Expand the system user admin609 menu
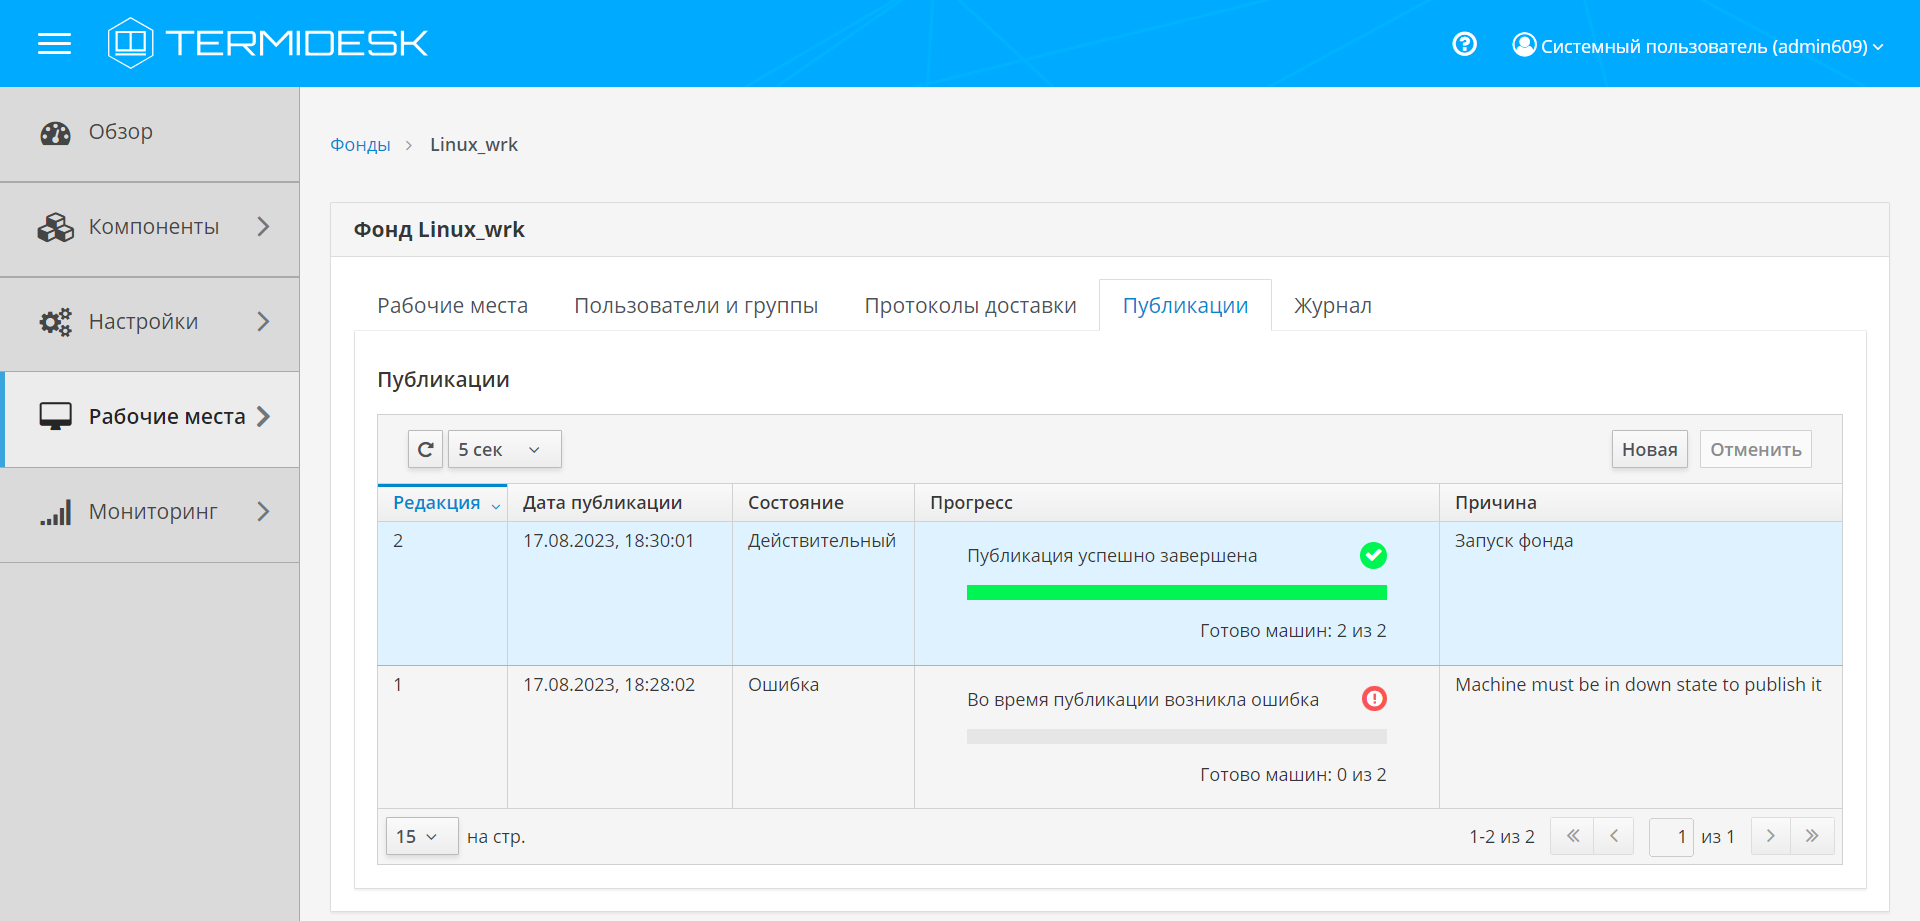Viewport: 1920px width, 921px height. pos(1698,46)
